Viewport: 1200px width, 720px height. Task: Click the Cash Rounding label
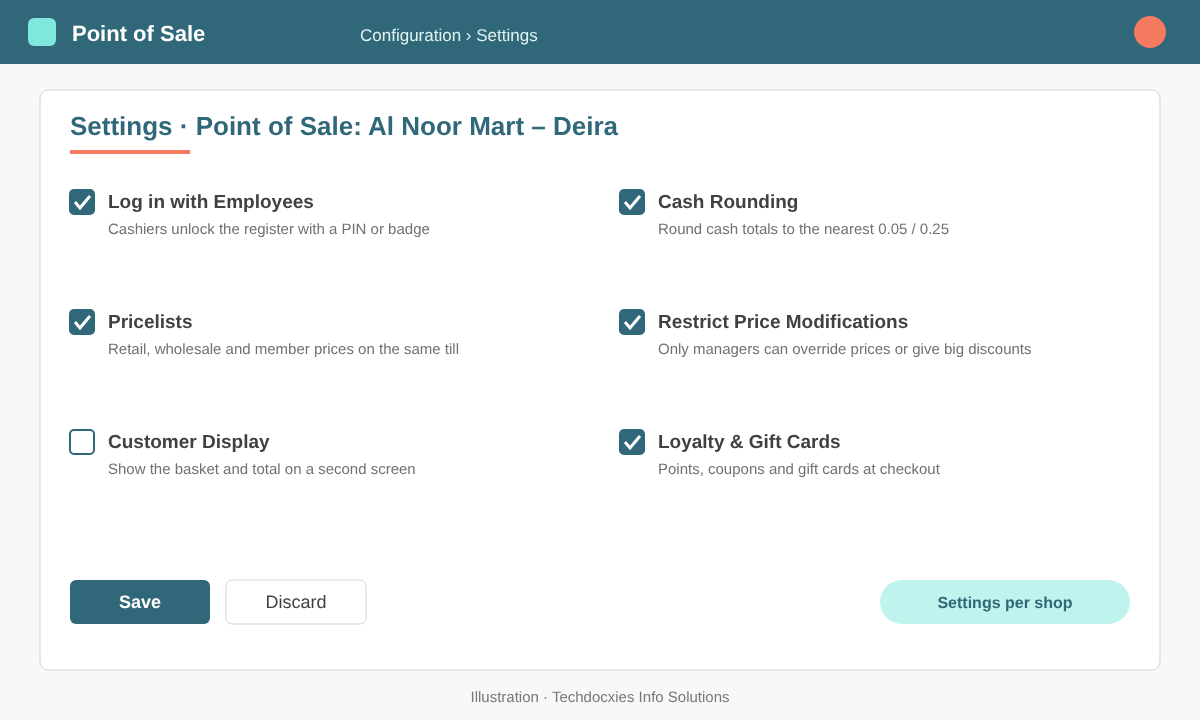coord(728,202)
